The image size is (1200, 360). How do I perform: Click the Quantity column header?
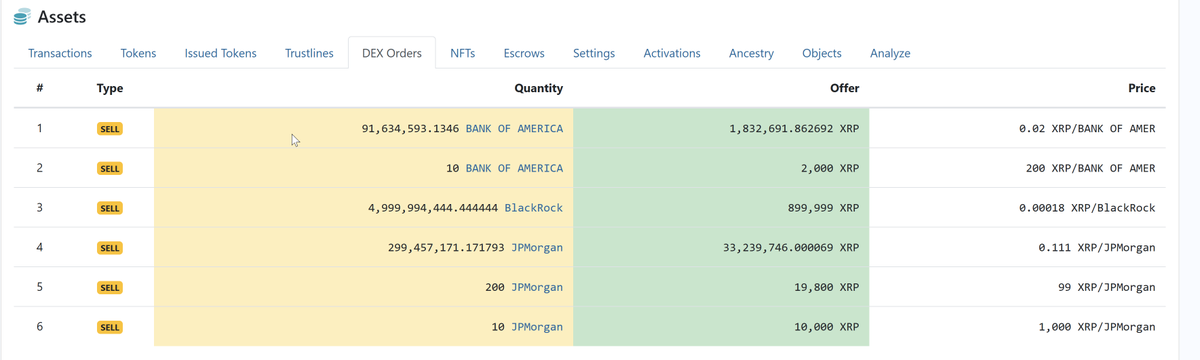(538, 89)
